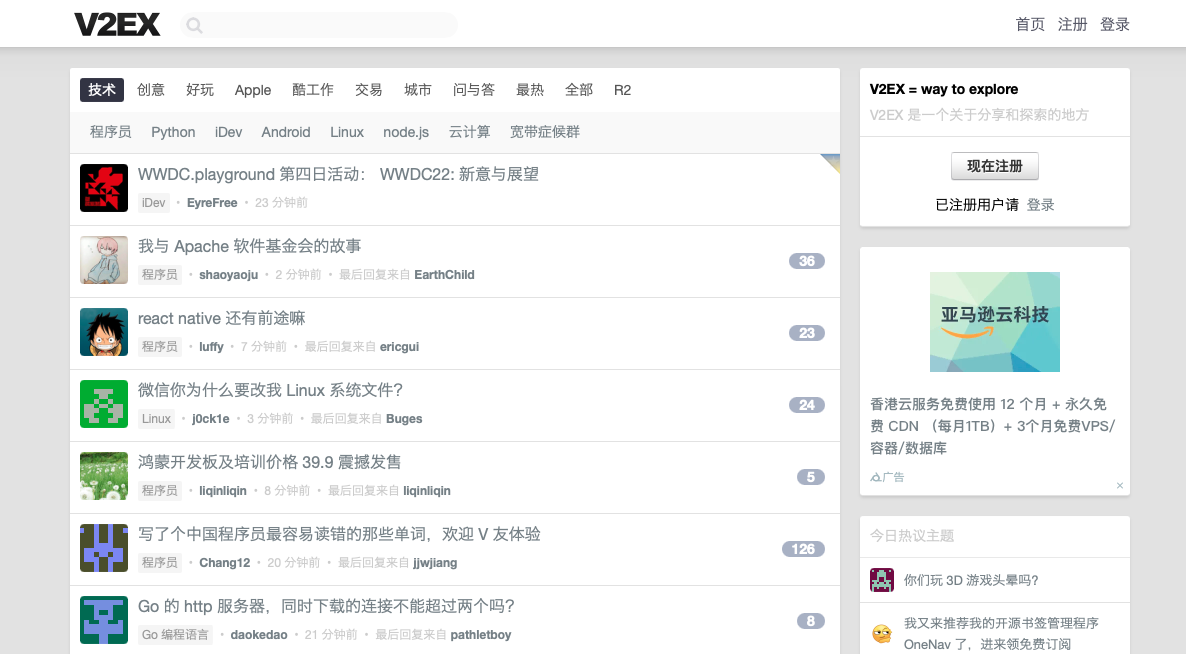Open topic 鸿蒙开发板及培训价格 39.9
The width and height of the screenshot is (1186, 654).
coord(269,462)
